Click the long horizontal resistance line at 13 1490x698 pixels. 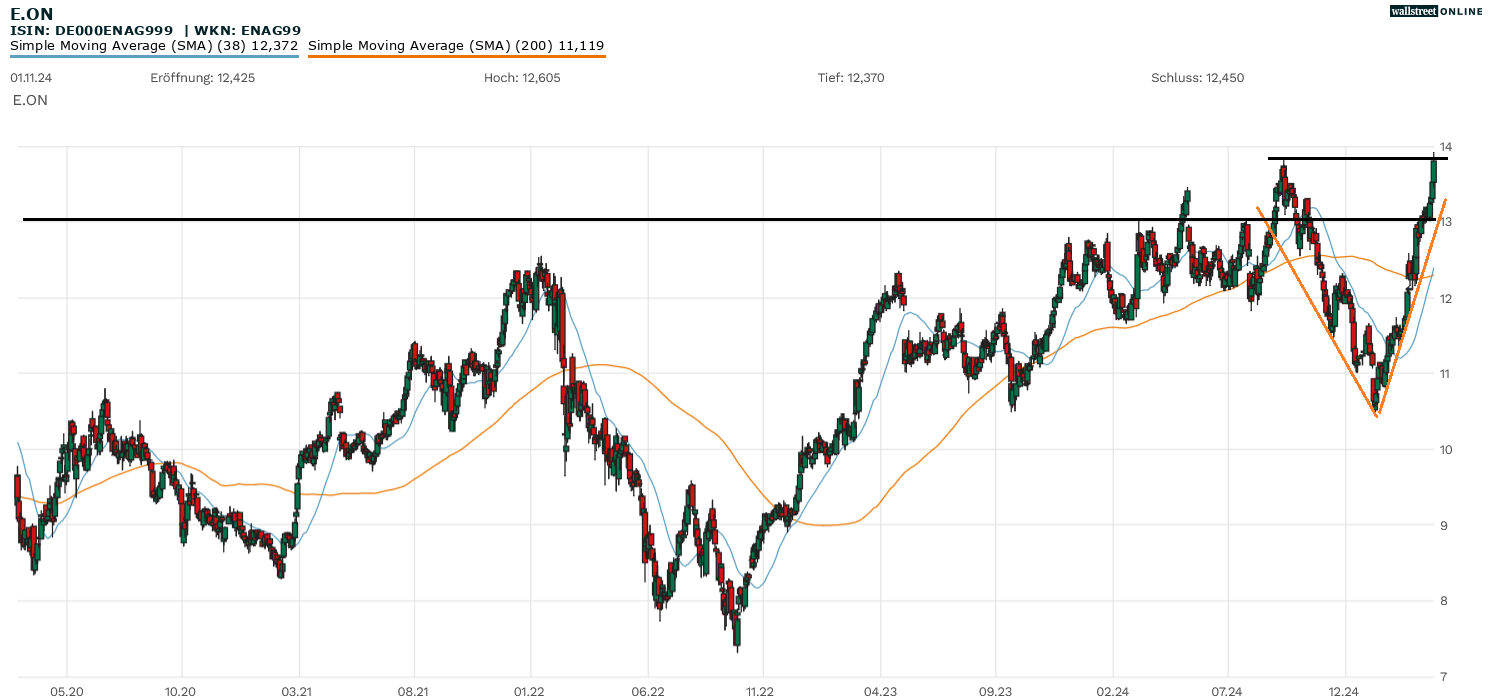(x=600, y=219)
